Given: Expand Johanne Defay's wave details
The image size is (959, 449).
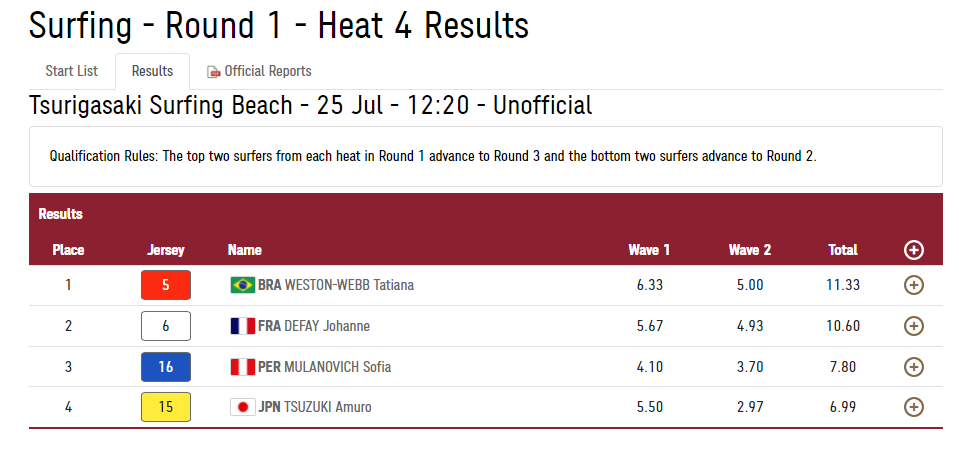Looking at the screenshot, I should coord(912,326).
